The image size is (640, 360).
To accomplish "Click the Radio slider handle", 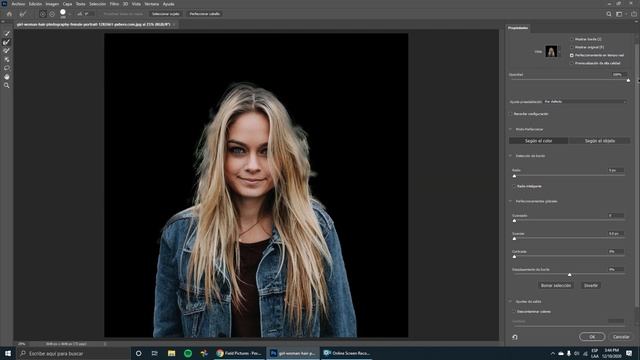I will (x=514, y=176).
